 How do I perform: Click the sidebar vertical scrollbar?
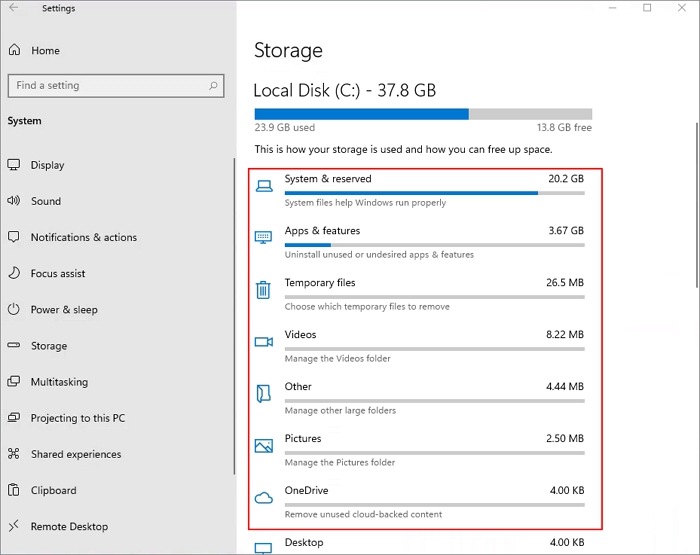click(x=234, y=320)
